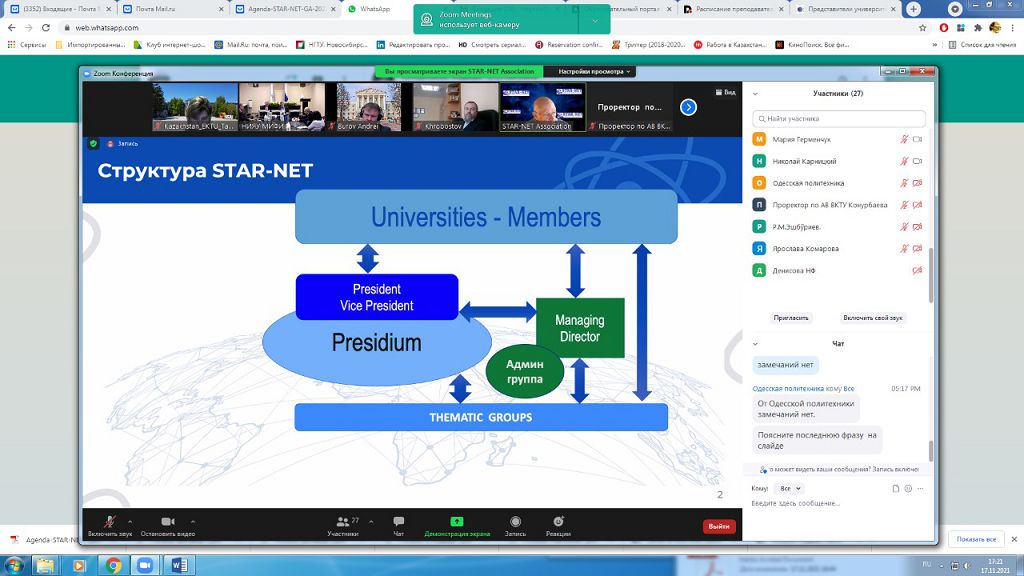Select participant Ярослава Комарова

[837, 248]
